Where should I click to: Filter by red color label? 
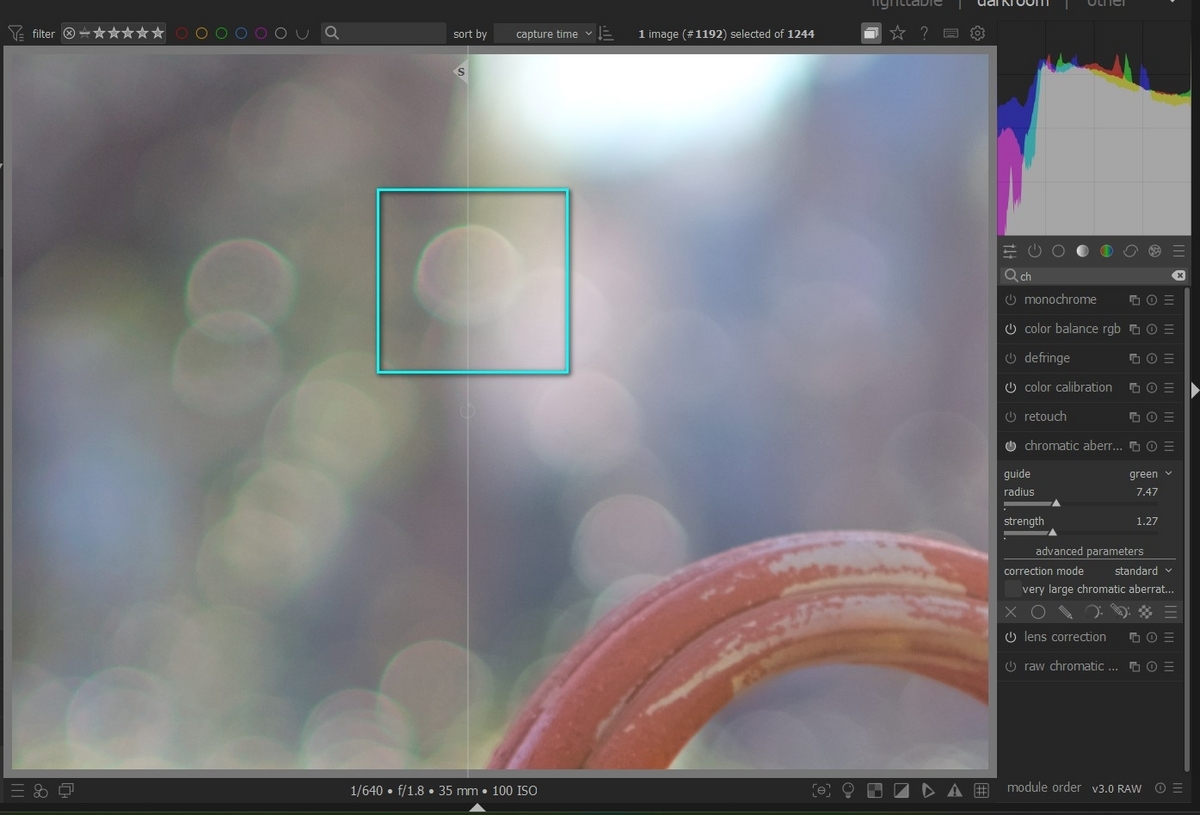click(x=182, y=34)
